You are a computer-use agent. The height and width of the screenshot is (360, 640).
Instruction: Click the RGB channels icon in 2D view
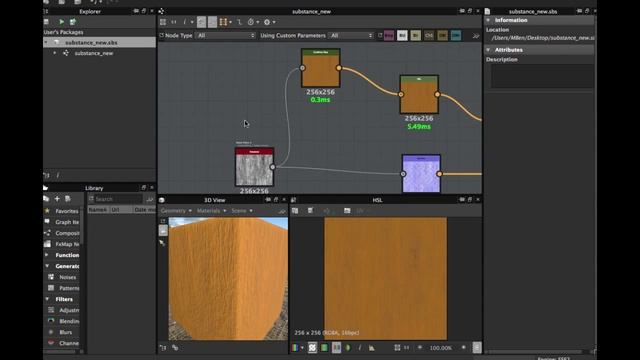pos(295,348)
